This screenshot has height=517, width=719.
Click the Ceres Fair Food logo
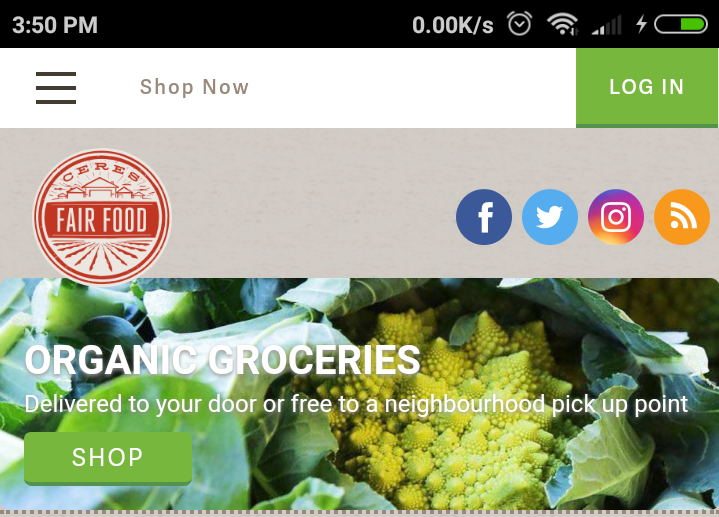coord(101,217)
